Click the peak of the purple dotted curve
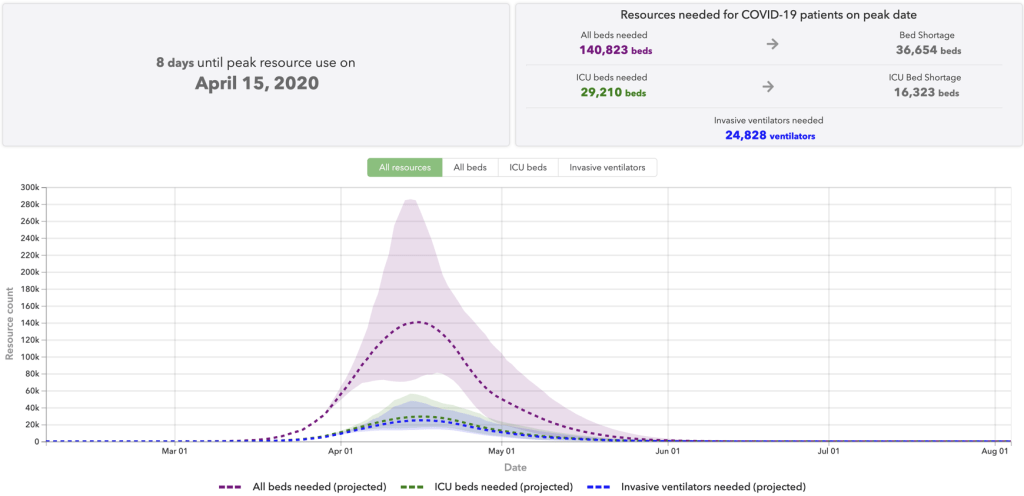 pos(415,322)
